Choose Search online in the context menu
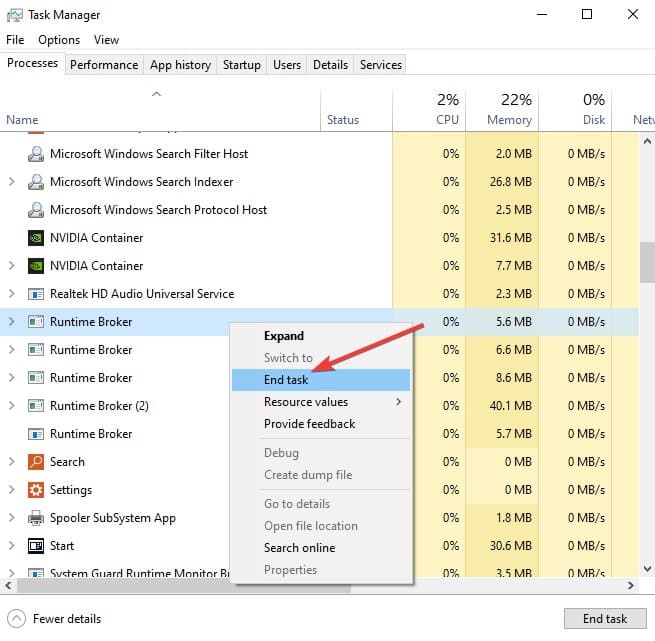 [321, 548]
